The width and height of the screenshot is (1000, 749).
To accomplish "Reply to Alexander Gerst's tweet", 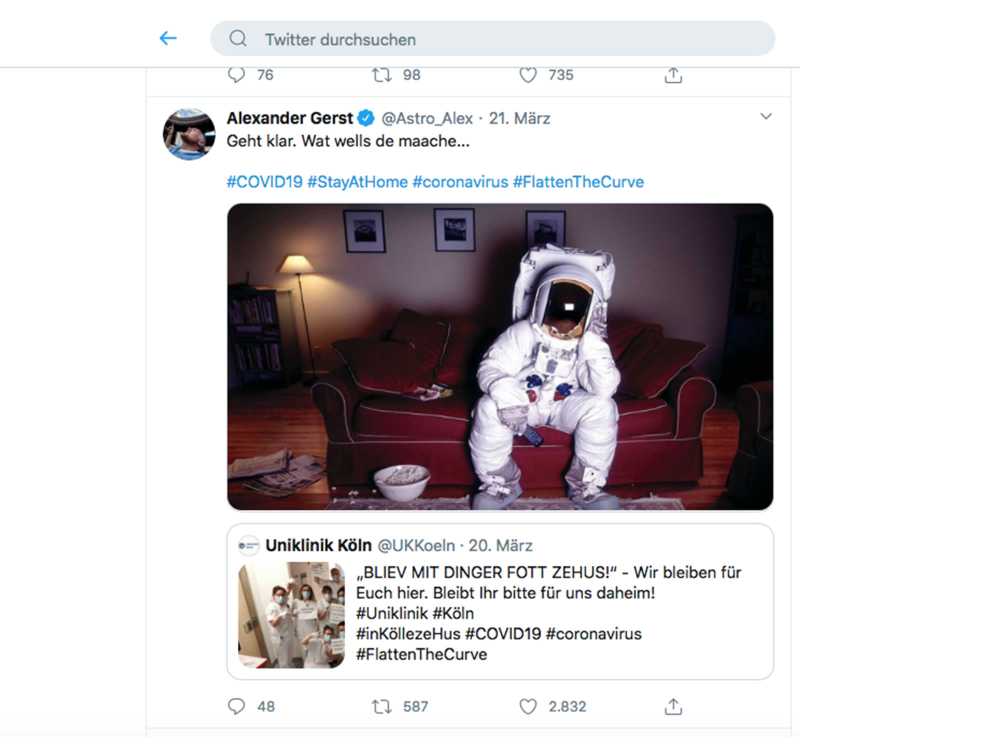I will pos(237,706).
